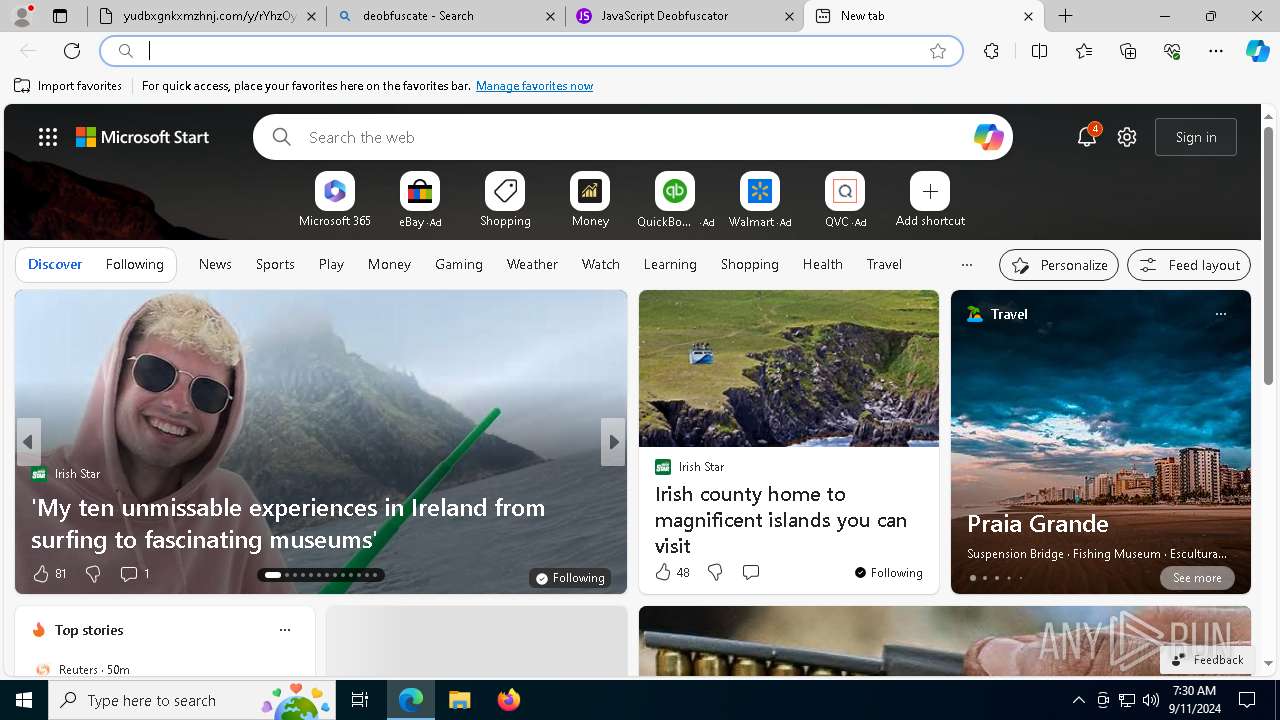Go to previous carousel story arrow

coord(28,442)
